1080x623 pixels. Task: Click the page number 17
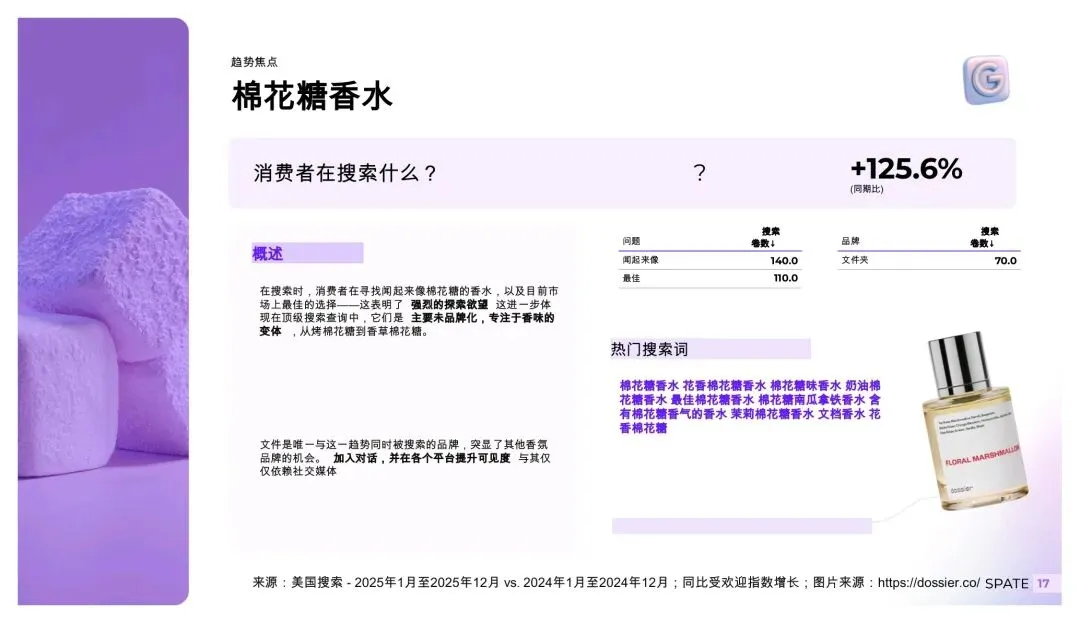click(1043, 583)
